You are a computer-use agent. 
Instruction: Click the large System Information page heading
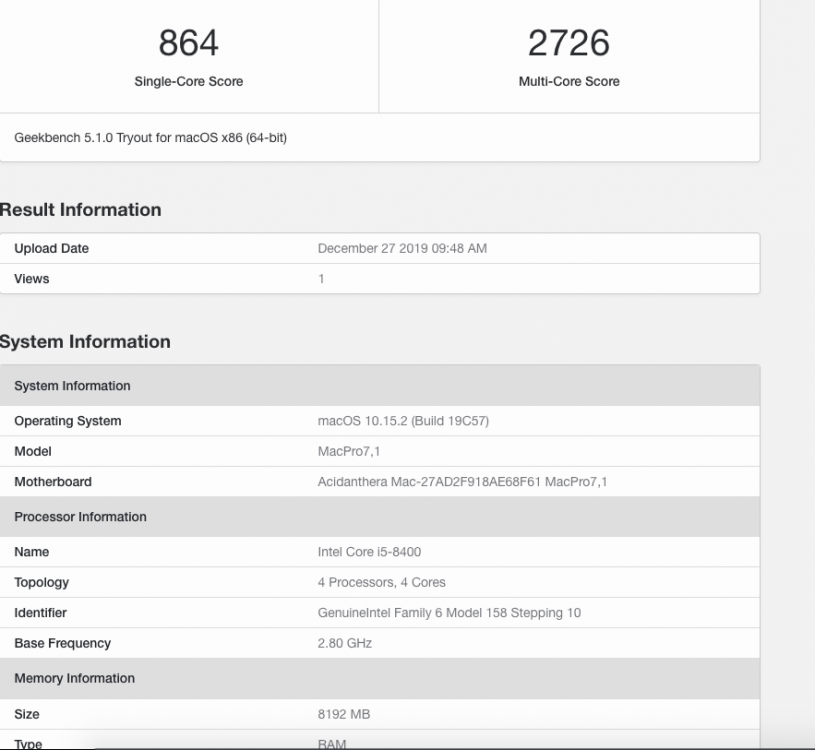[85, 341]
